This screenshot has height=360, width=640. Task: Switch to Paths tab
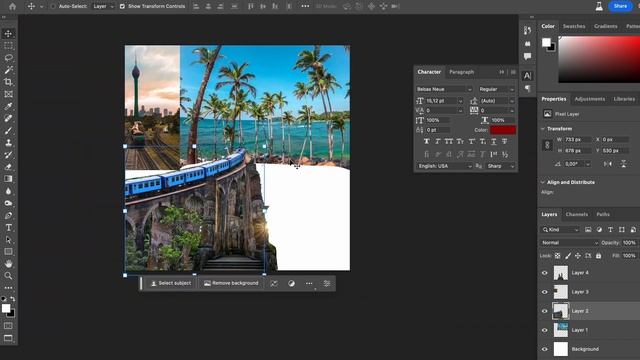pyautogui.click(x=603, y=214)
